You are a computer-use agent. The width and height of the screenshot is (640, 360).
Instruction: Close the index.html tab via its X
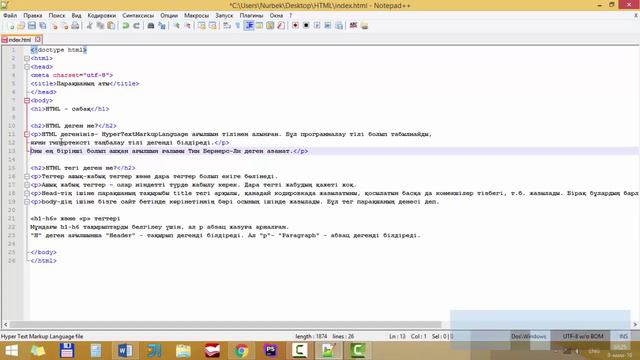[38, 40]
